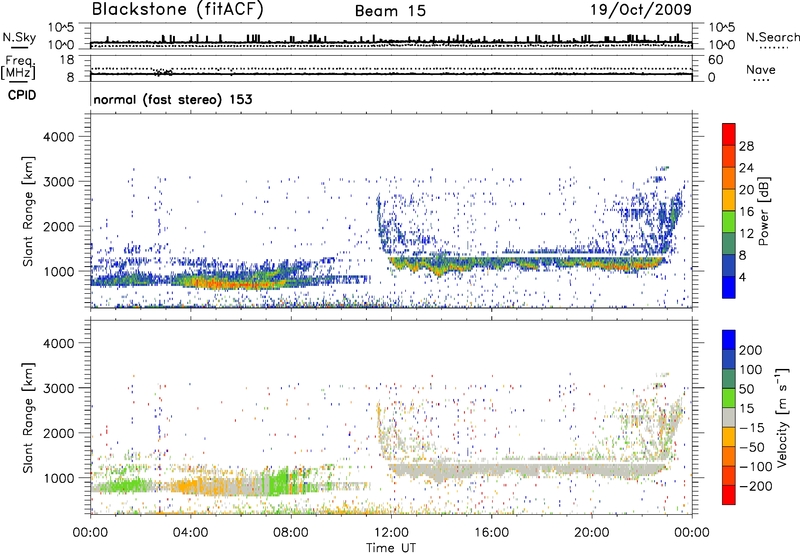The width and height of the screenshot is (800, 554).
Task: Click 'normal (fast stereo) 153' text
Action: point(173,99)
